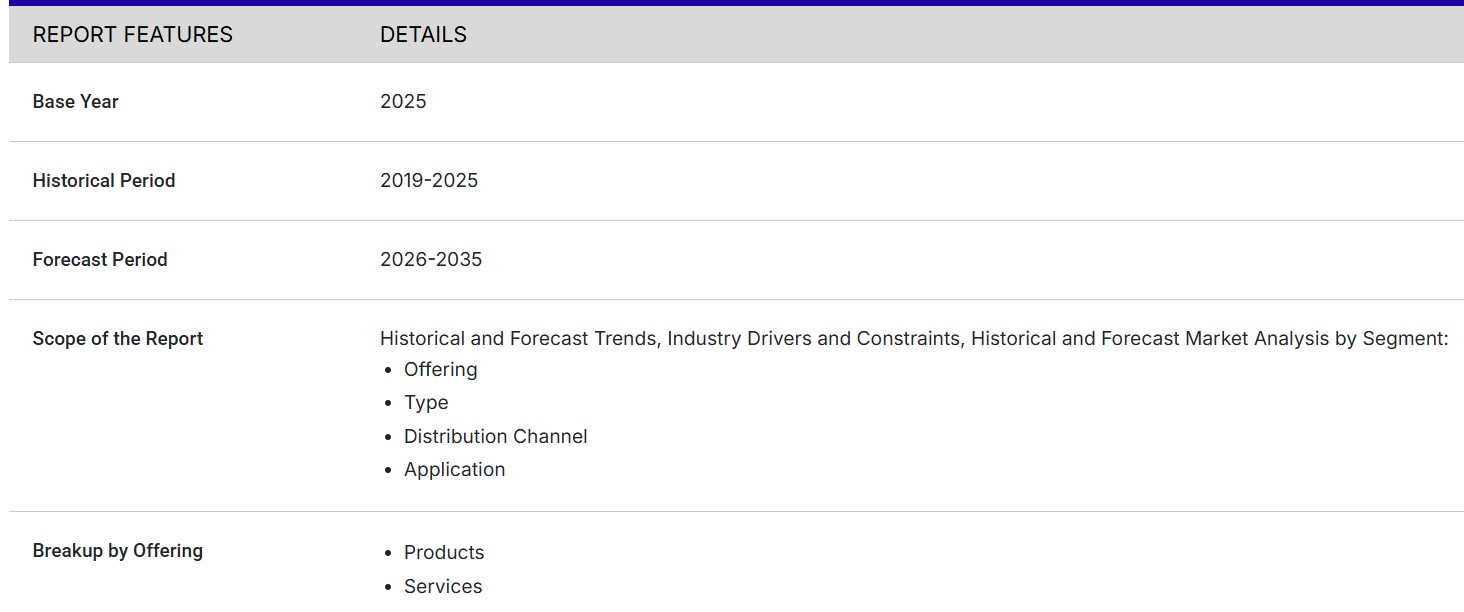Click the REPORT FEATURES column header

(132, 35)
